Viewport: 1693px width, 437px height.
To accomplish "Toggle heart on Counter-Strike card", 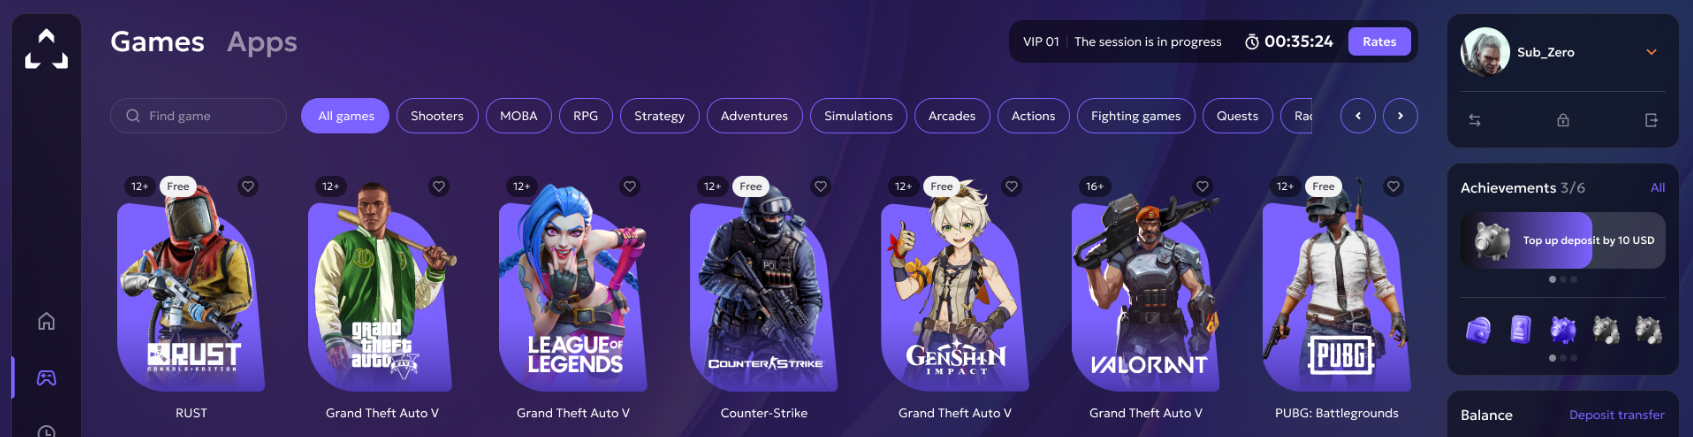I will point(820,186).
